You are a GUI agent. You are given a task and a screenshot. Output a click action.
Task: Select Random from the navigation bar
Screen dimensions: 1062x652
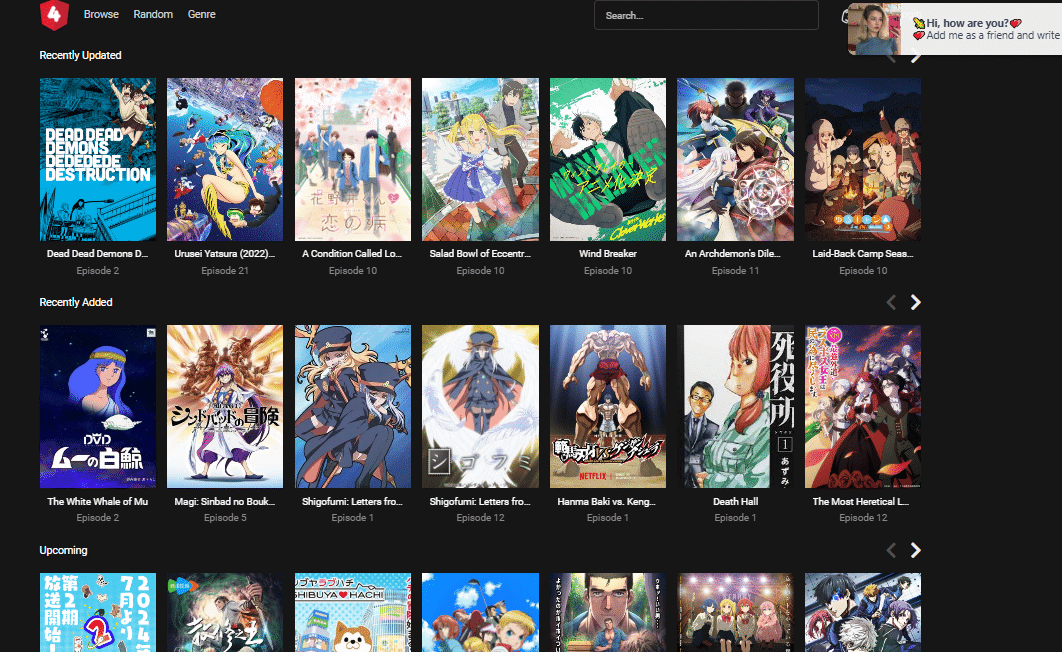click(153, 14)
